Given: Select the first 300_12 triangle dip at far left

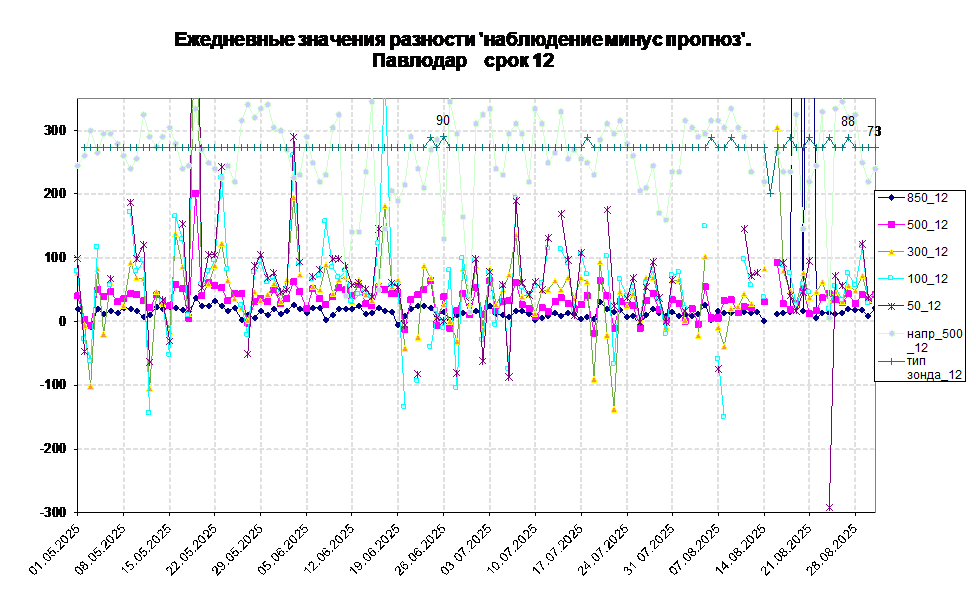Looking at the screenshot, I should tap(90, 385).
